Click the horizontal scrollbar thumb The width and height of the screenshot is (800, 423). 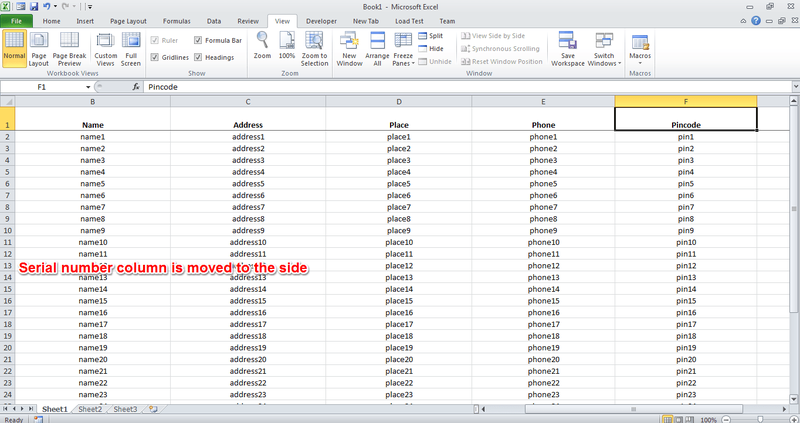coord(634,409)
